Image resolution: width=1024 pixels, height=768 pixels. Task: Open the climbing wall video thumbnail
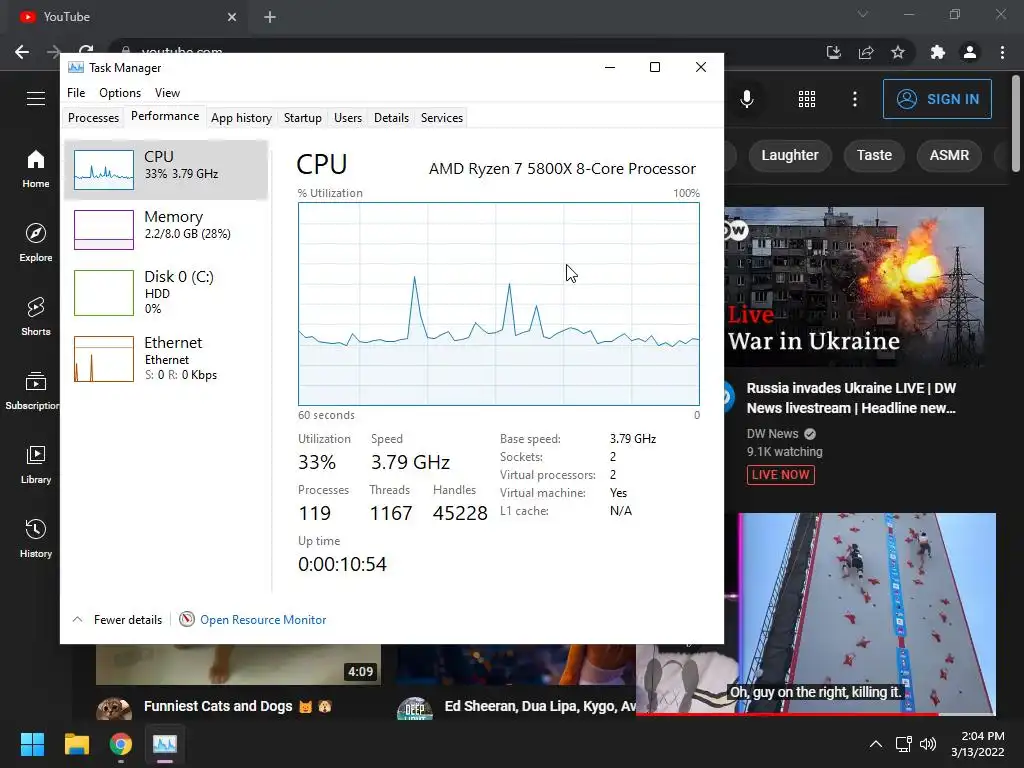tap(867, 613)
